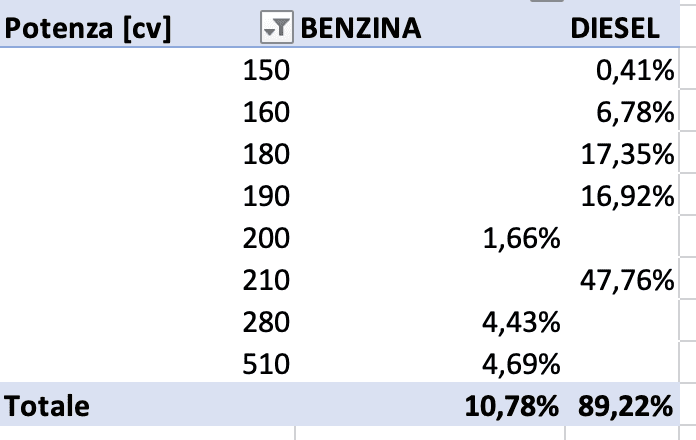
Task: Click the BENZINA column header
Action: pos(360,30)
